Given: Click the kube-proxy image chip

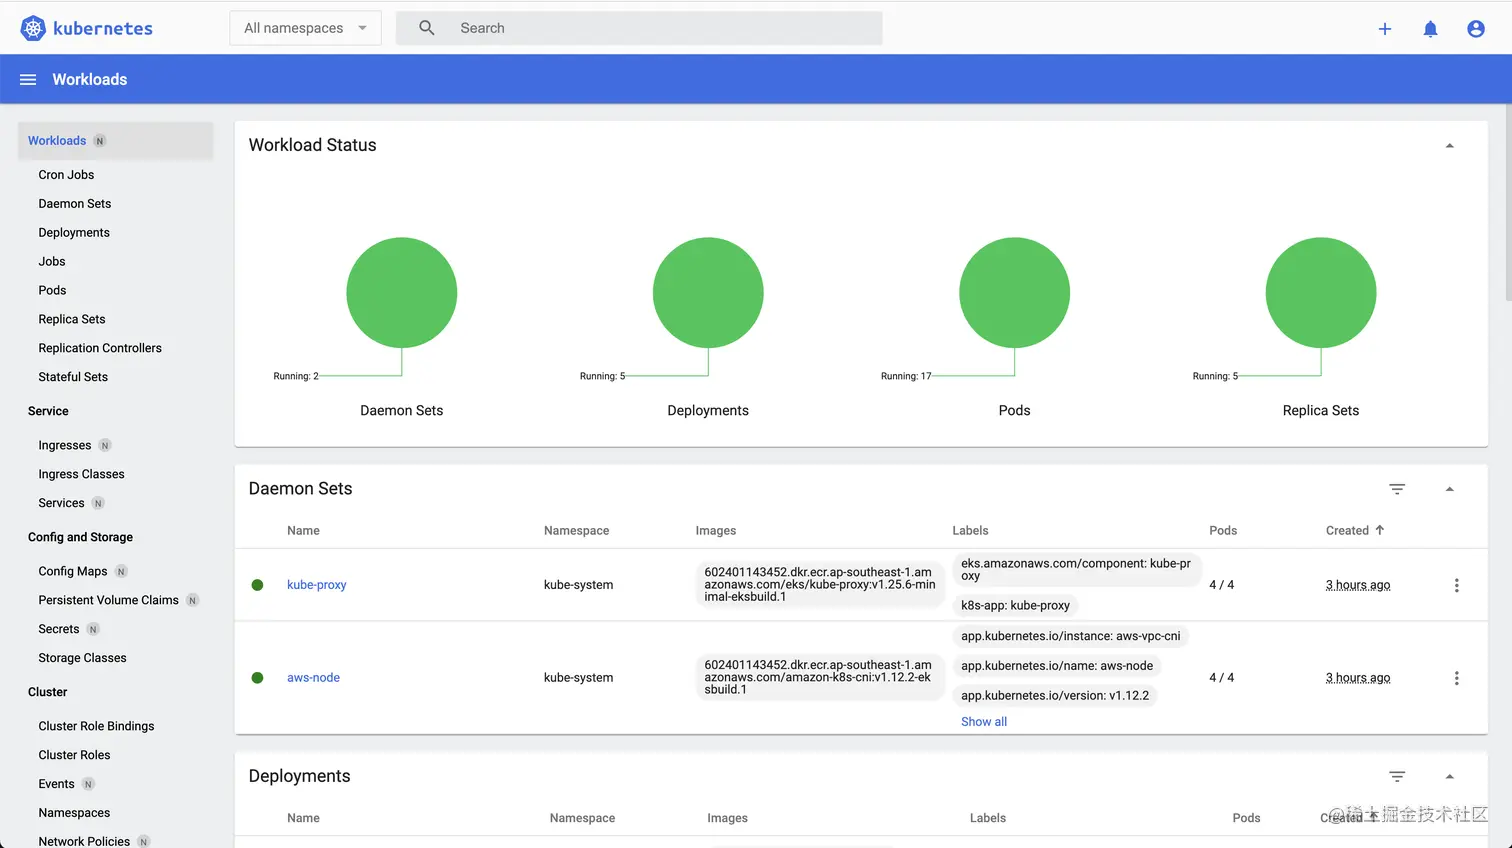Looking at the screenshot, I should [820, 585].
